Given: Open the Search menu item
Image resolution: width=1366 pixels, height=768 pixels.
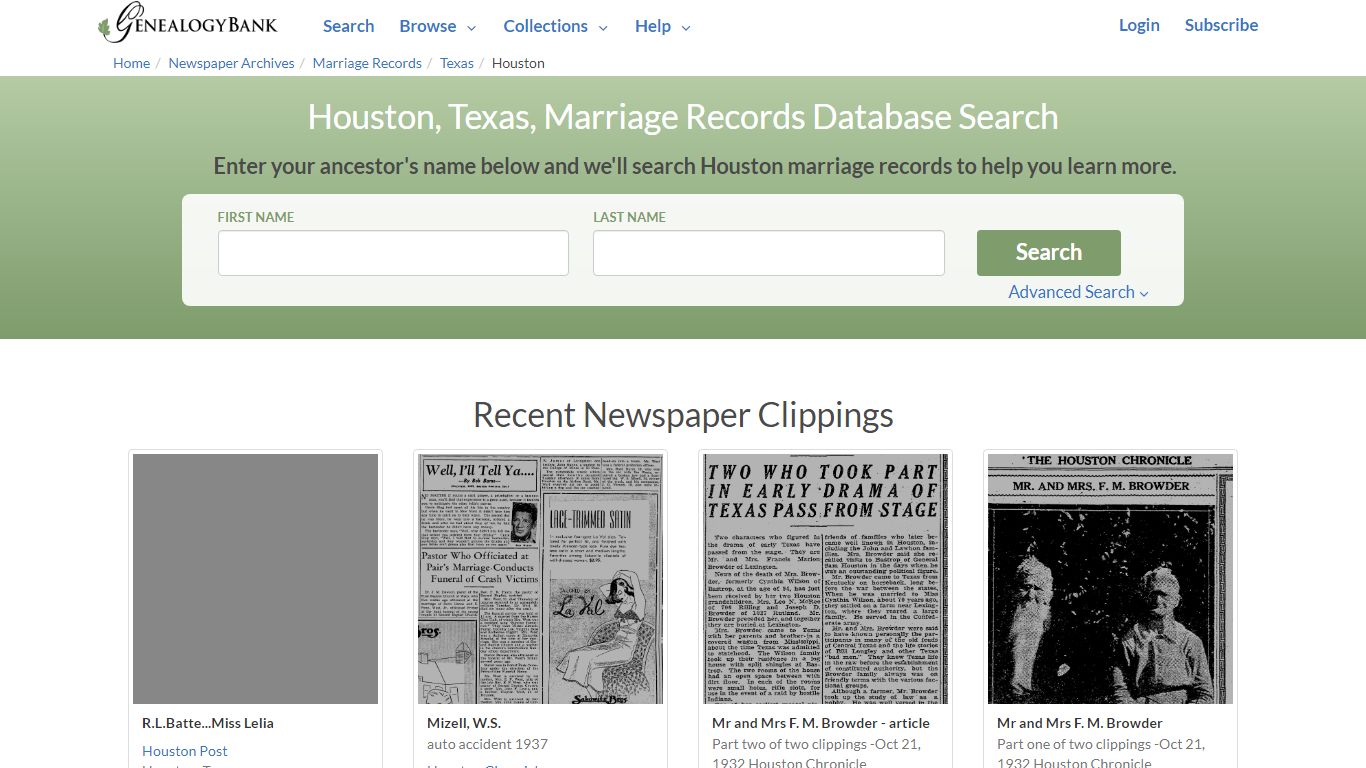Looking at the screenshot, I should tap(348, 26).
